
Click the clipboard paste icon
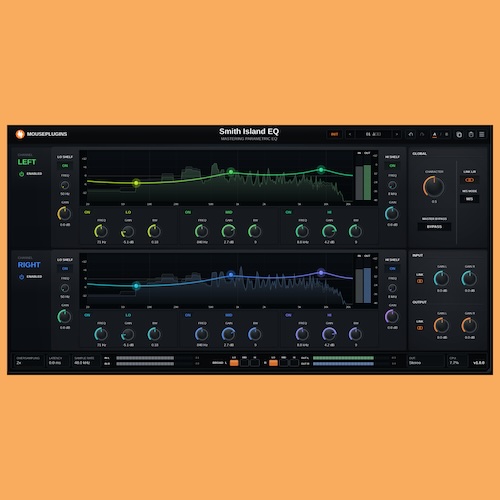point(471,134)
